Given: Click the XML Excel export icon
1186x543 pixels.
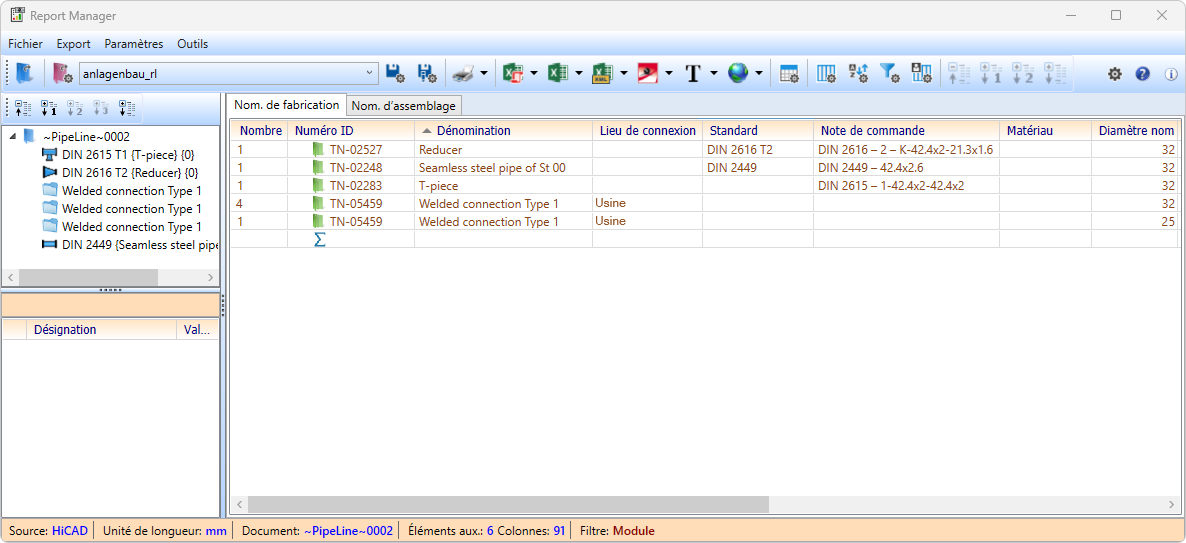Looking at the screenshot, I should (x=602, y=73).
